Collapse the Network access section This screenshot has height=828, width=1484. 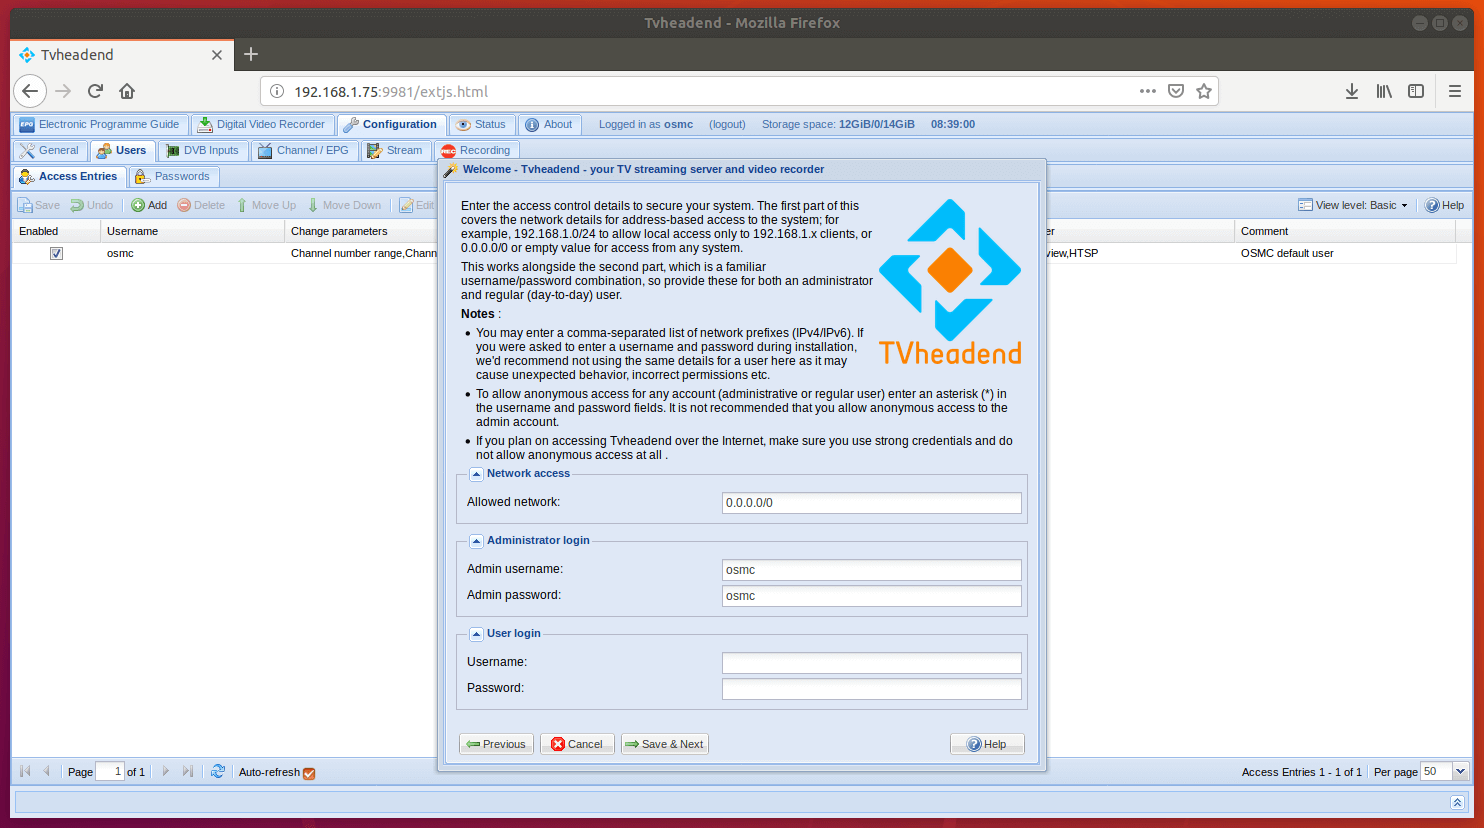pos(476,474)
